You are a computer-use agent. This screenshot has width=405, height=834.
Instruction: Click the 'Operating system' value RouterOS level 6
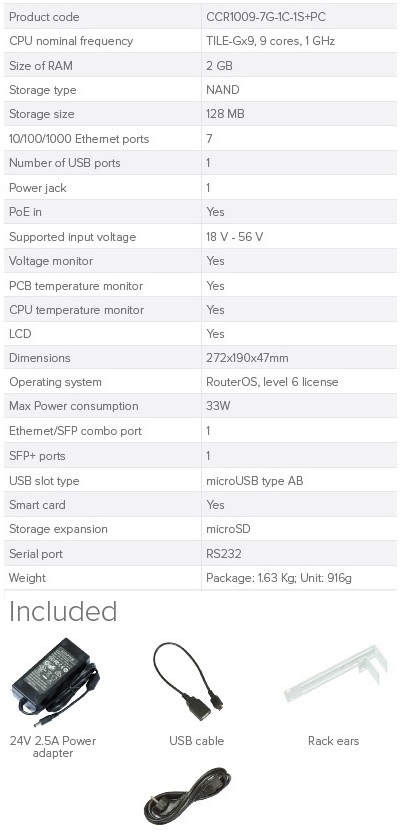[272, 382]
